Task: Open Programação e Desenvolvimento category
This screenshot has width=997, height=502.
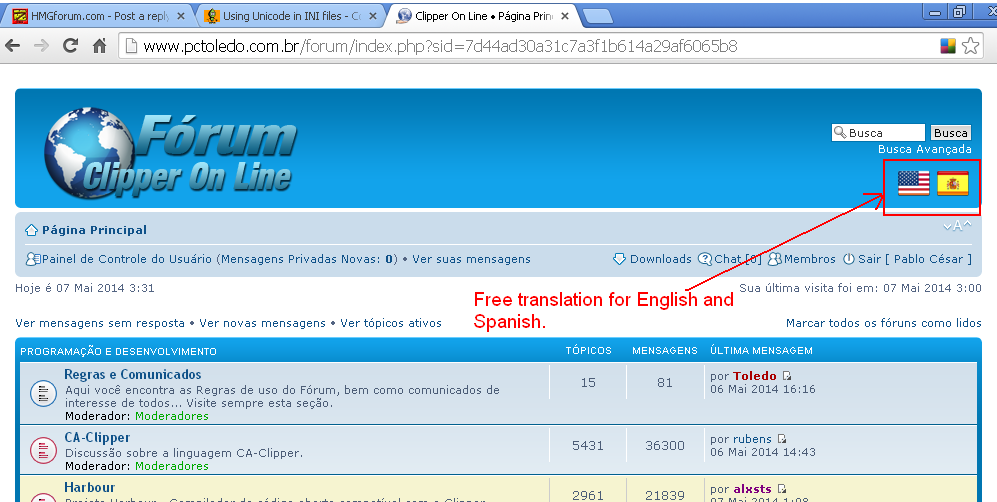Action: [118, 351]
